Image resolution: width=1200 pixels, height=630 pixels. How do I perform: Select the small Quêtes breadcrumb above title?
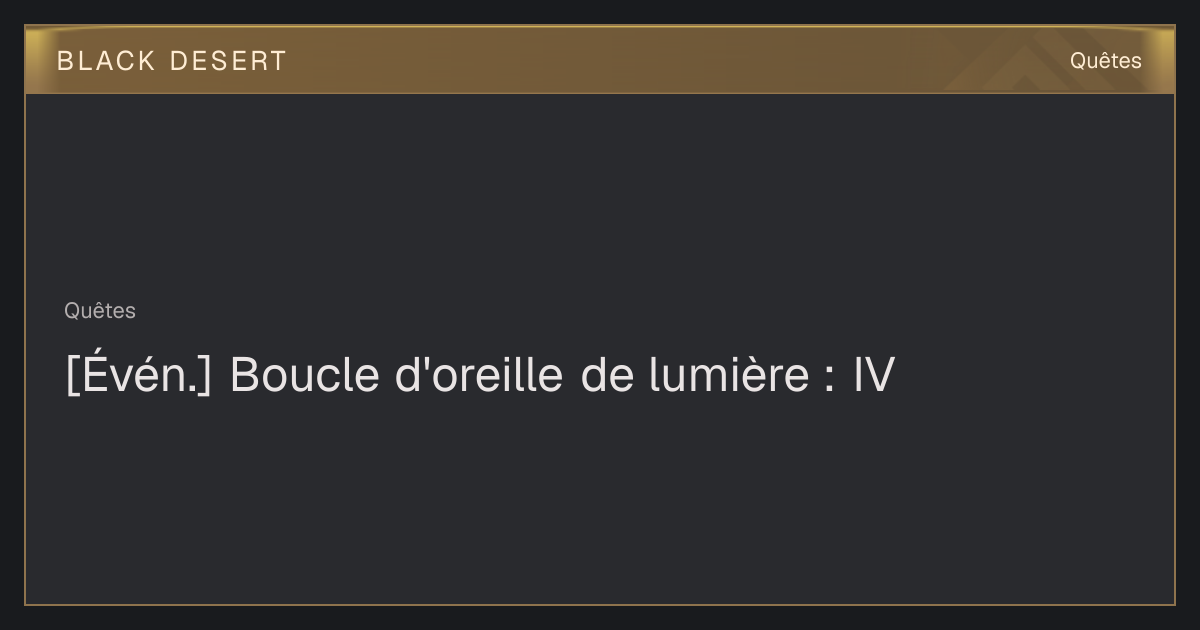pos(100,311)
